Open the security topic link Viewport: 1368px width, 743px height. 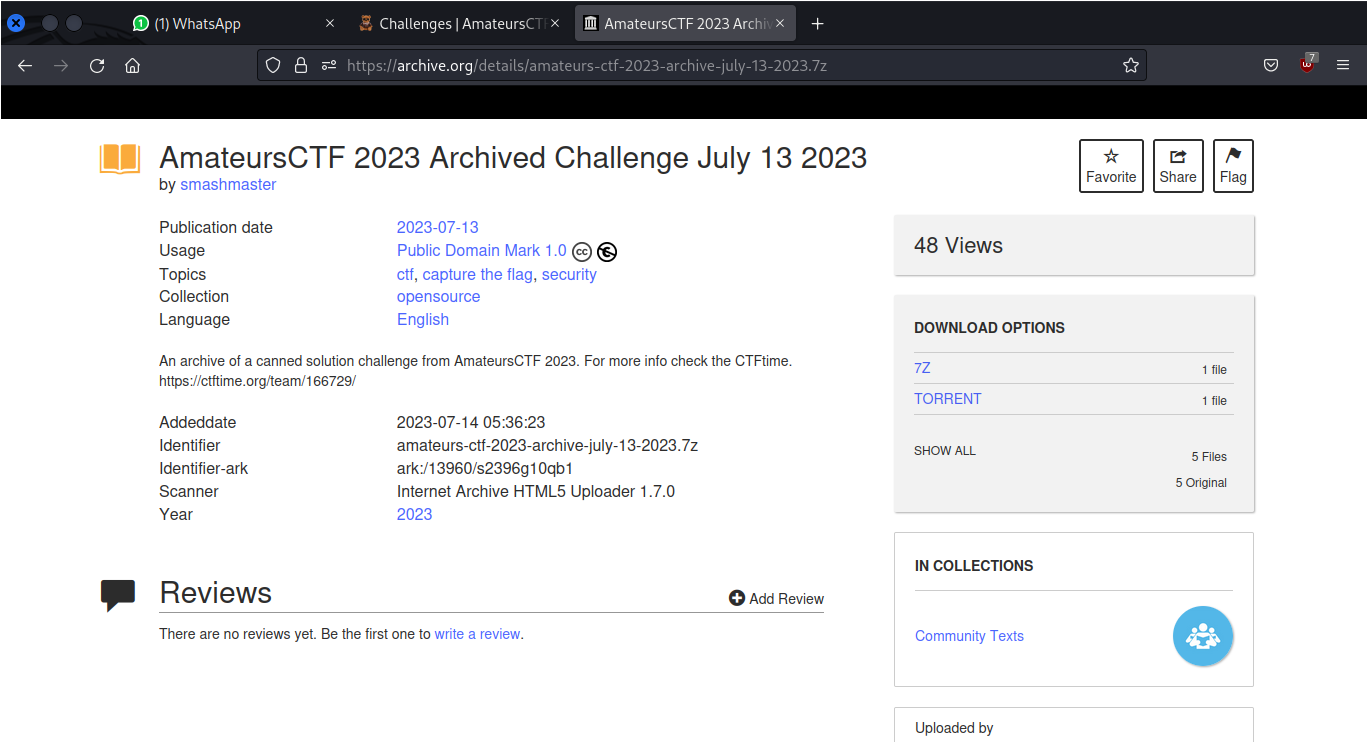[x=569, y=274]
